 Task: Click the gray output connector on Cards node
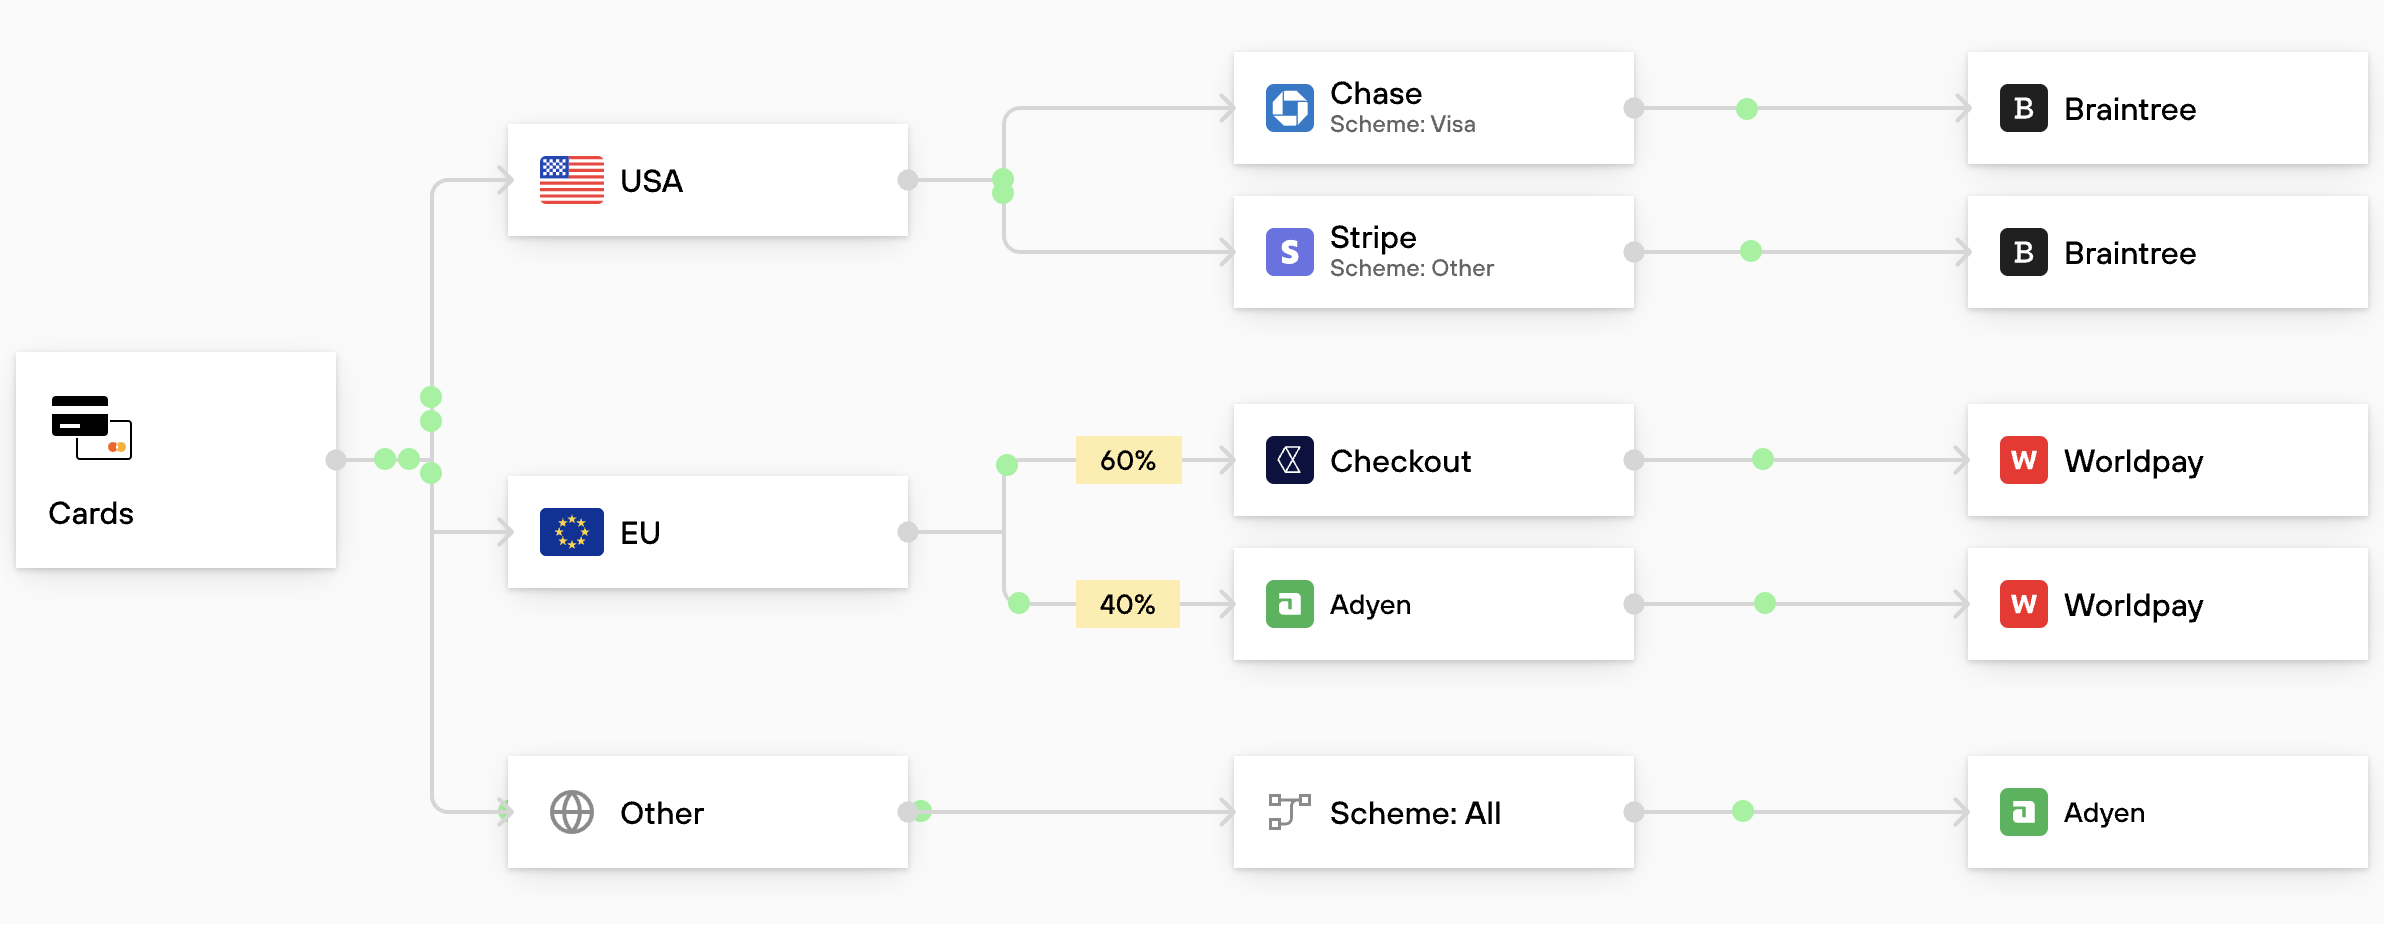(x=336, y=460)
